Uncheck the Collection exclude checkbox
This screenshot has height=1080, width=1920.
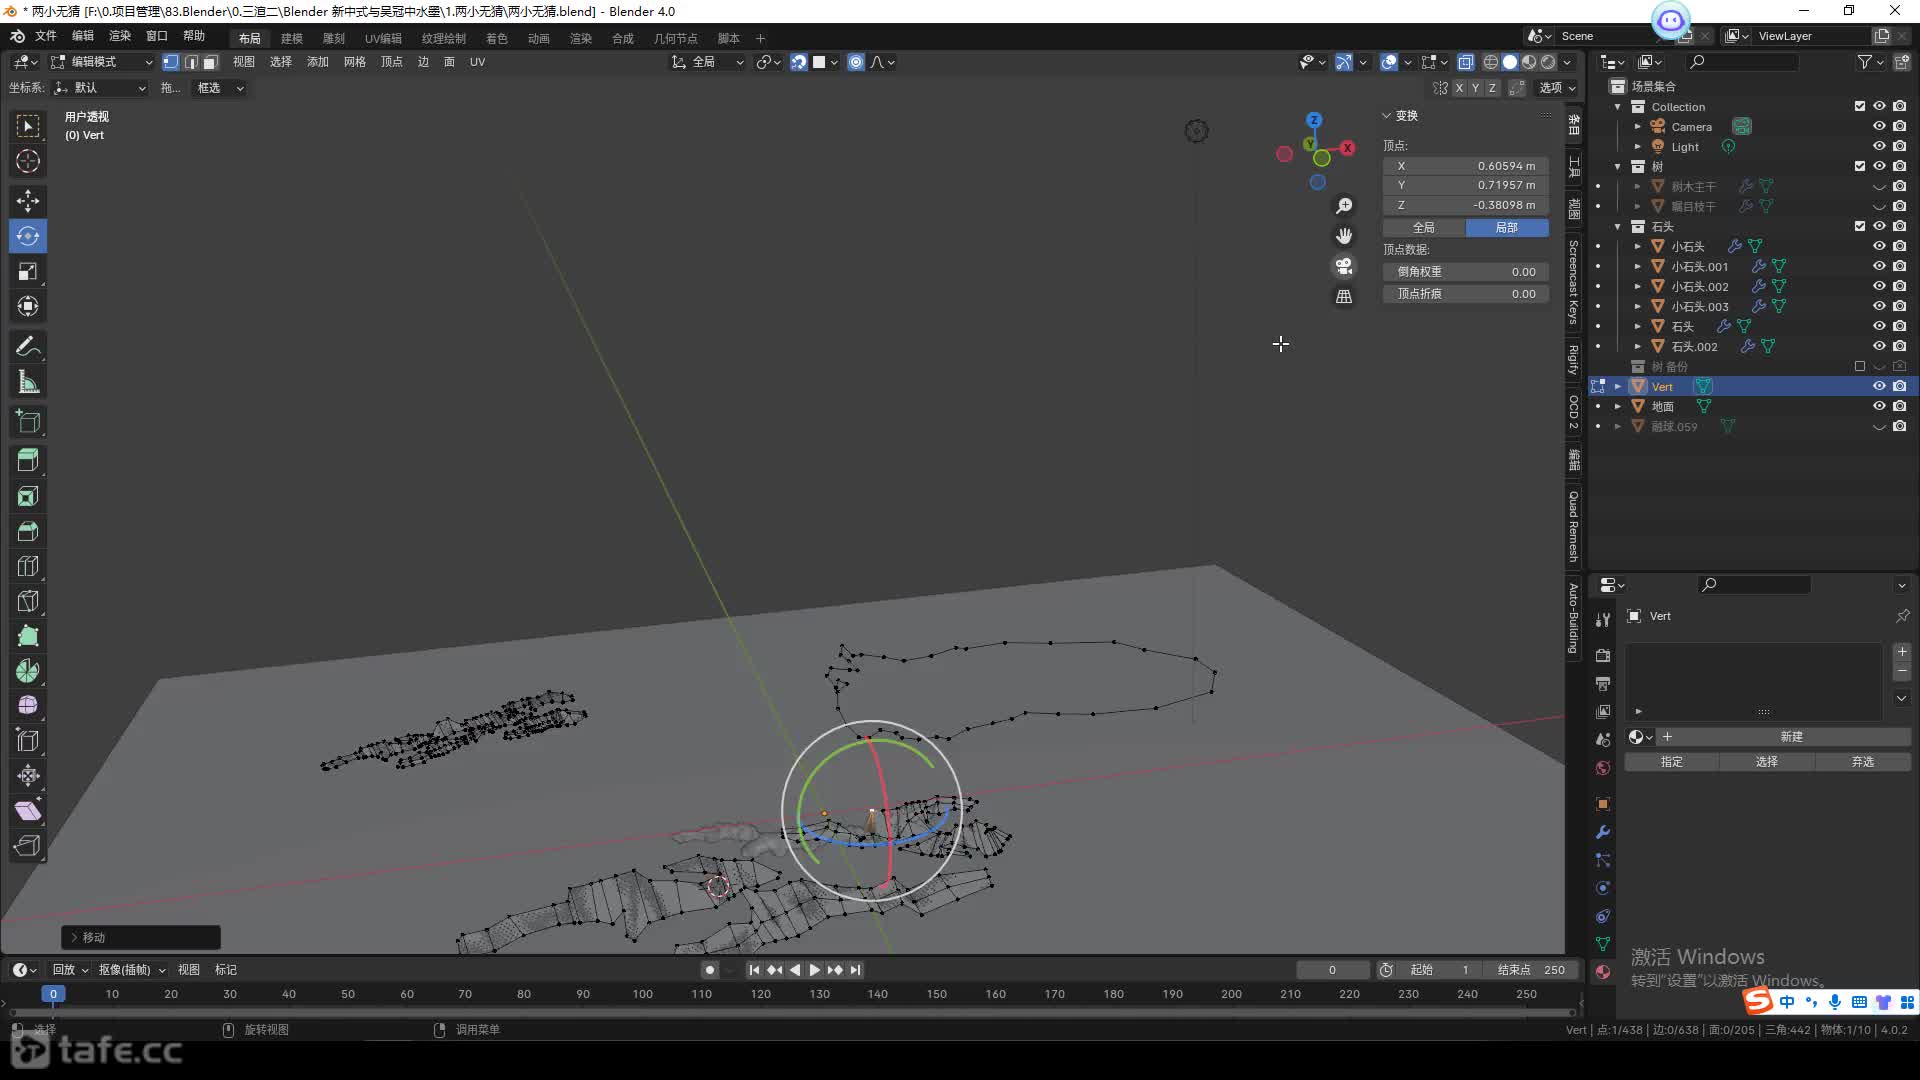pyautogui.click(x=1860, y=106)
